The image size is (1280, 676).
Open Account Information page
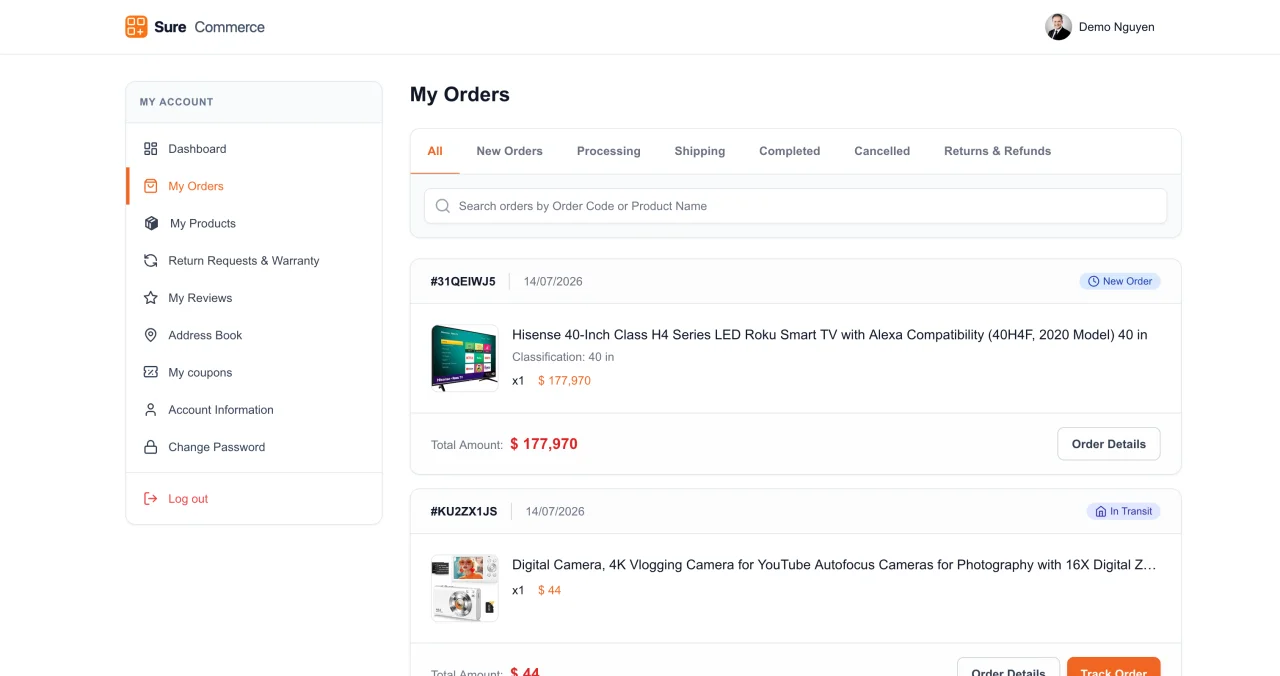254,410
